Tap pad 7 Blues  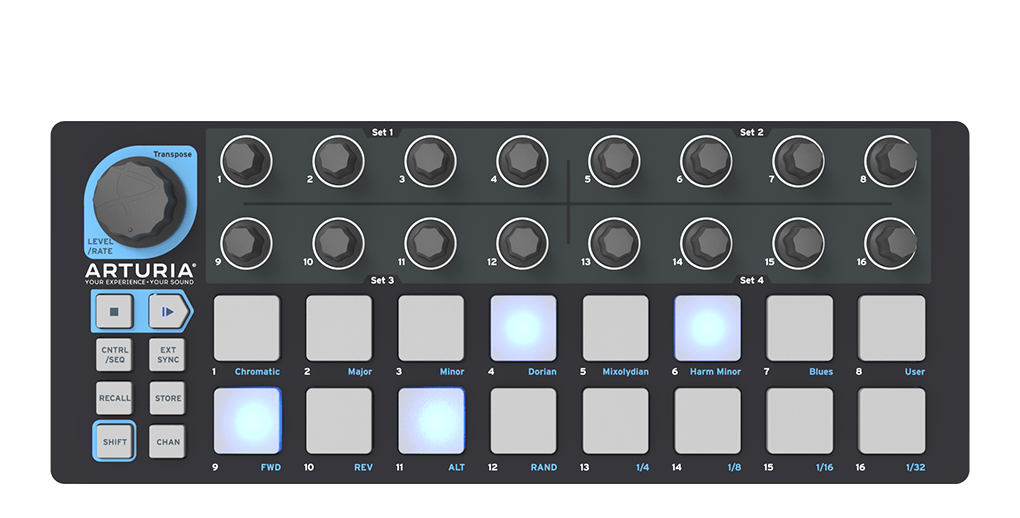click(x=799, y=328)
